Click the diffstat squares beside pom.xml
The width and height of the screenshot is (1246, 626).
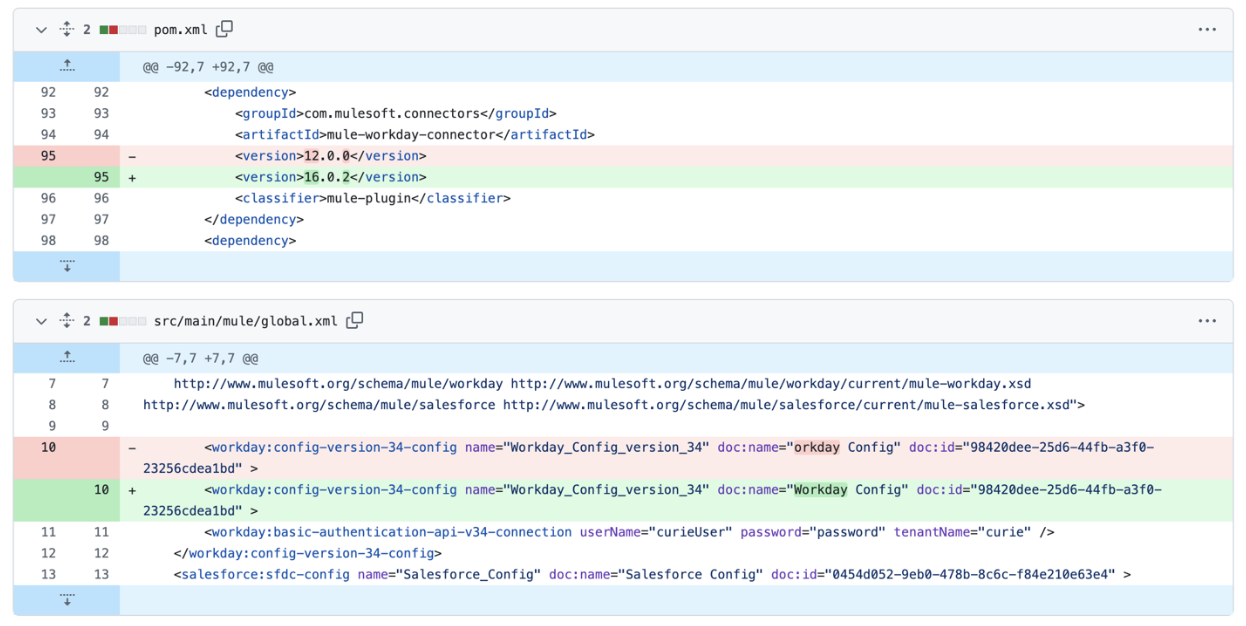pyautogui.click(x=122, y=30)
